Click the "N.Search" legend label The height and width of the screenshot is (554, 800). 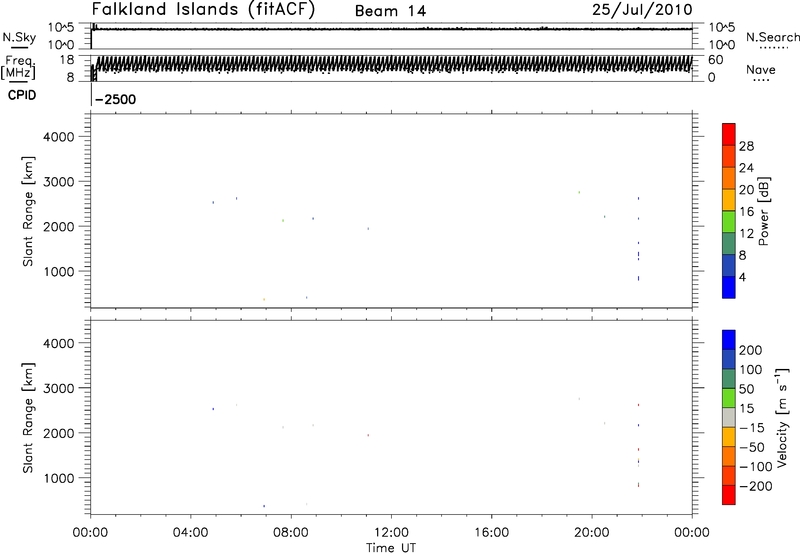coord(772,37)
